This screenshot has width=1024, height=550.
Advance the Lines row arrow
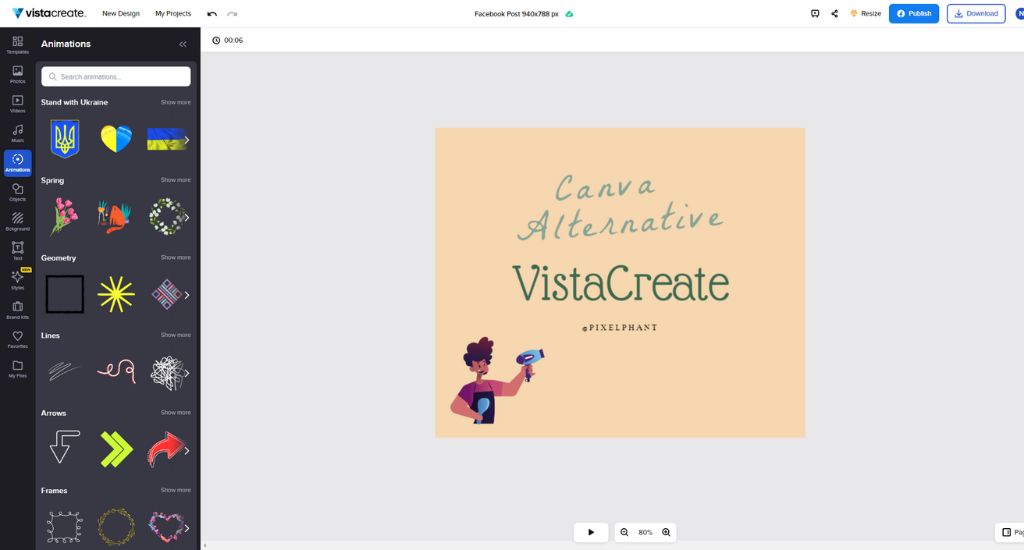click(187, 373)
